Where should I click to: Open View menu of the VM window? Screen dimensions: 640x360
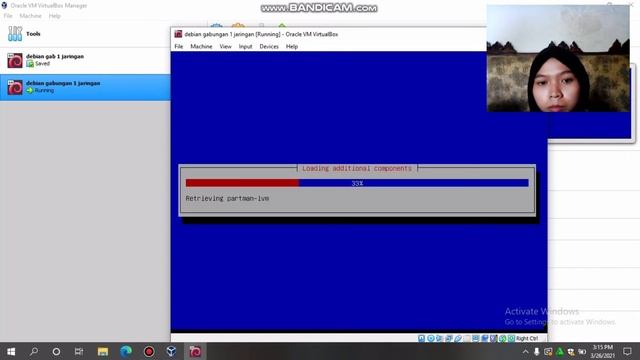pos(225,47)
